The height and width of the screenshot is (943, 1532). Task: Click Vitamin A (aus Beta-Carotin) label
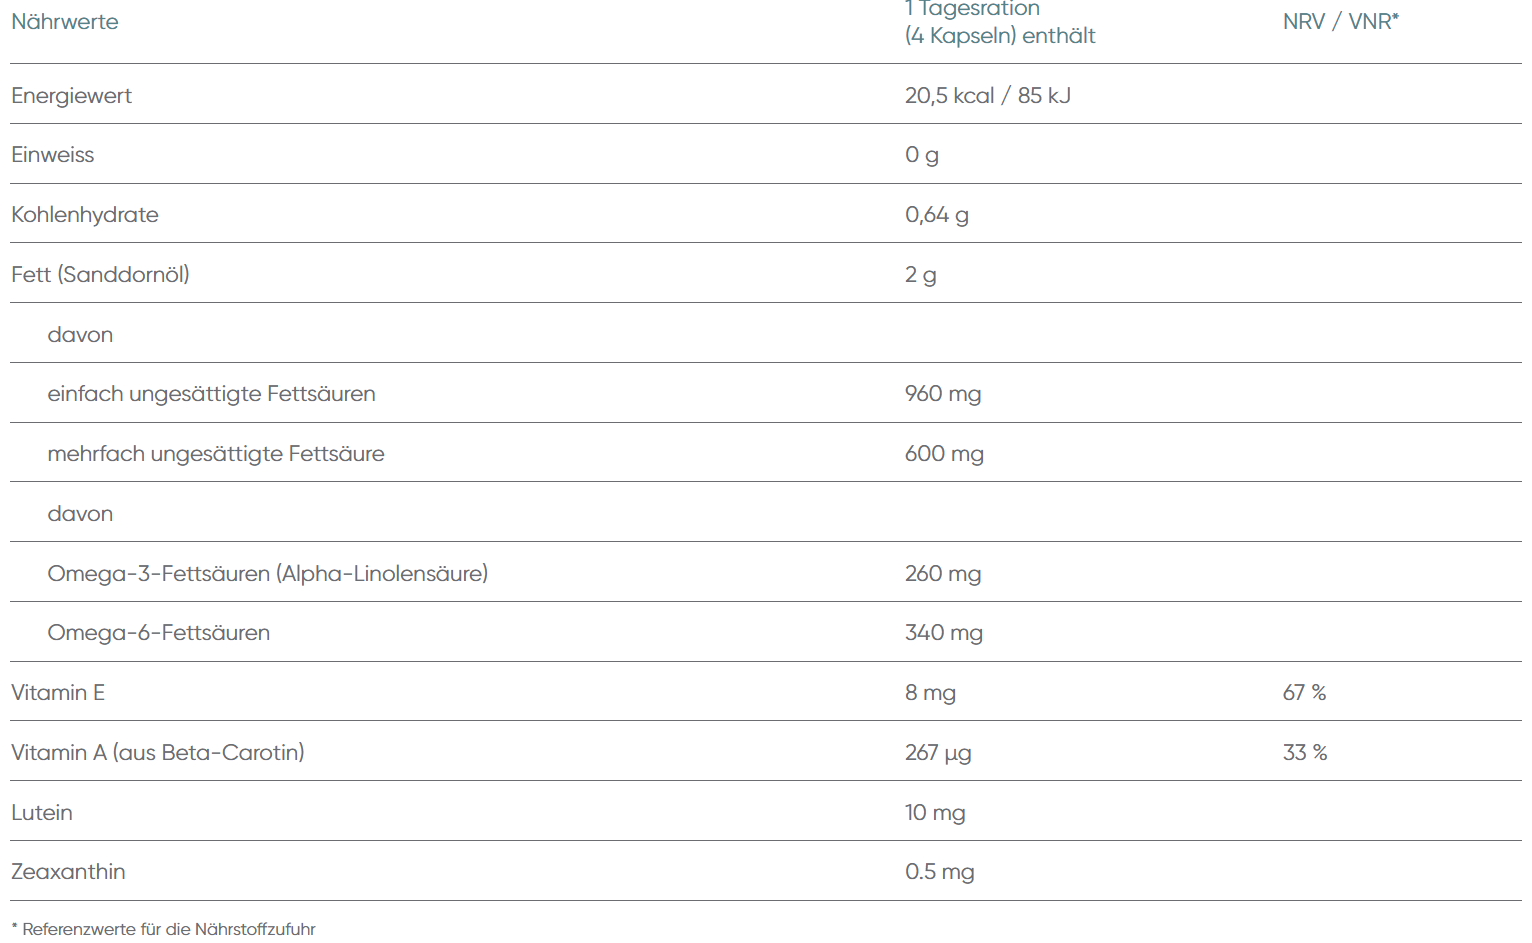click(157, 753)
